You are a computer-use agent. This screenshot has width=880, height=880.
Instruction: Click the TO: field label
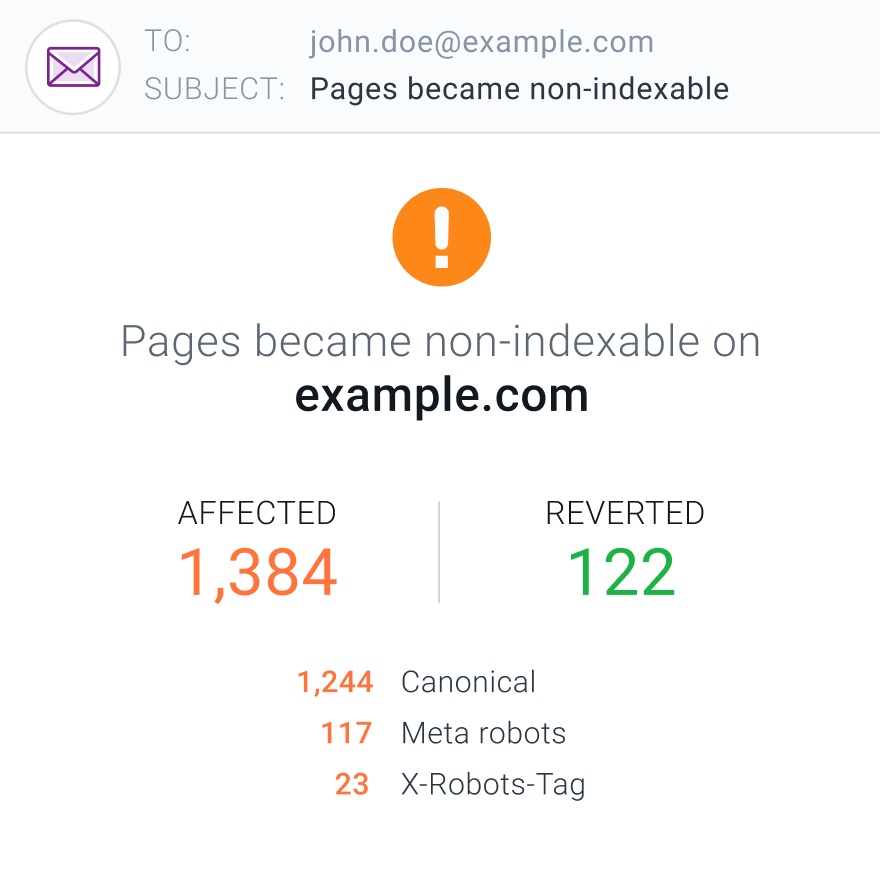point(167,41)
